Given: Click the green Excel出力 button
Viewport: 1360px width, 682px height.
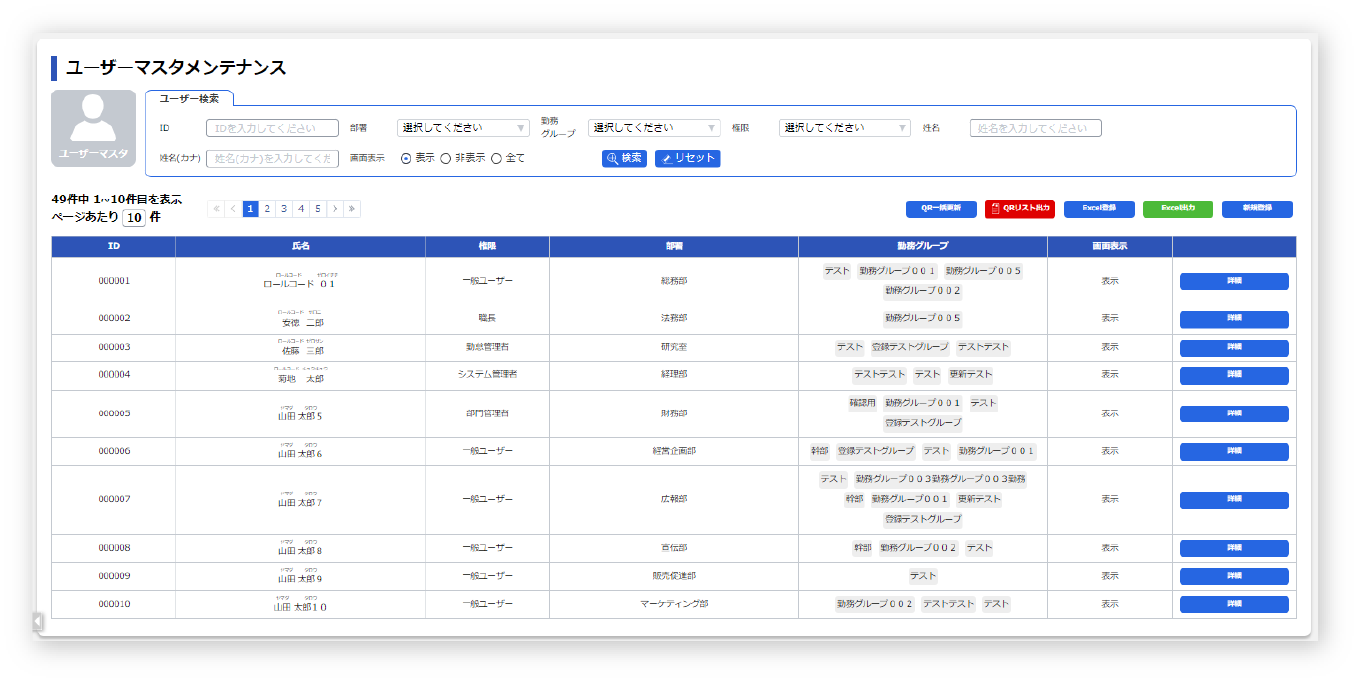Looking at the screenshot, I should tap(1177, 209).
